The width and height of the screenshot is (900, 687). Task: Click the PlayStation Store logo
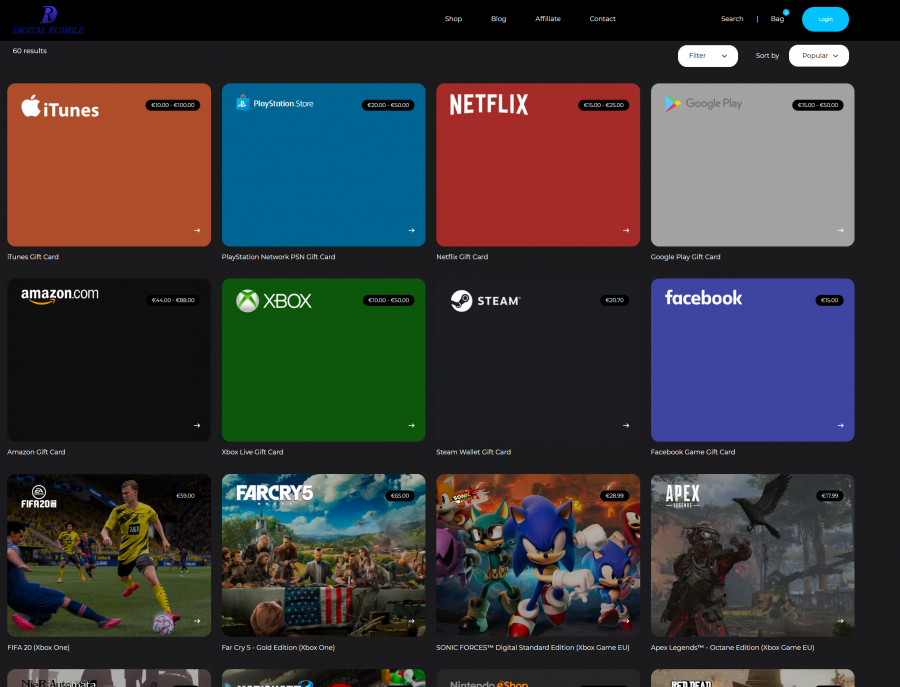coord(274,103)
